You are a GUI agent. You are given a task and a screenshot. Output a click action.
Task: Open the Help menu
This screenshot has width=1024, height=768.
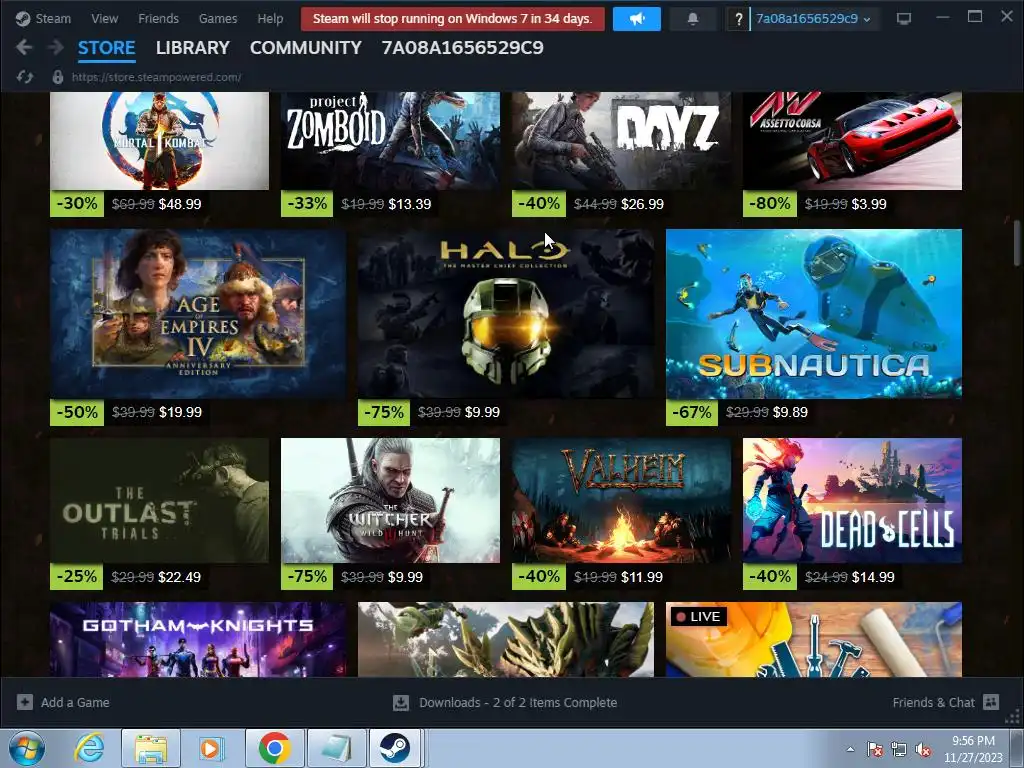click(x=270, y=18)
